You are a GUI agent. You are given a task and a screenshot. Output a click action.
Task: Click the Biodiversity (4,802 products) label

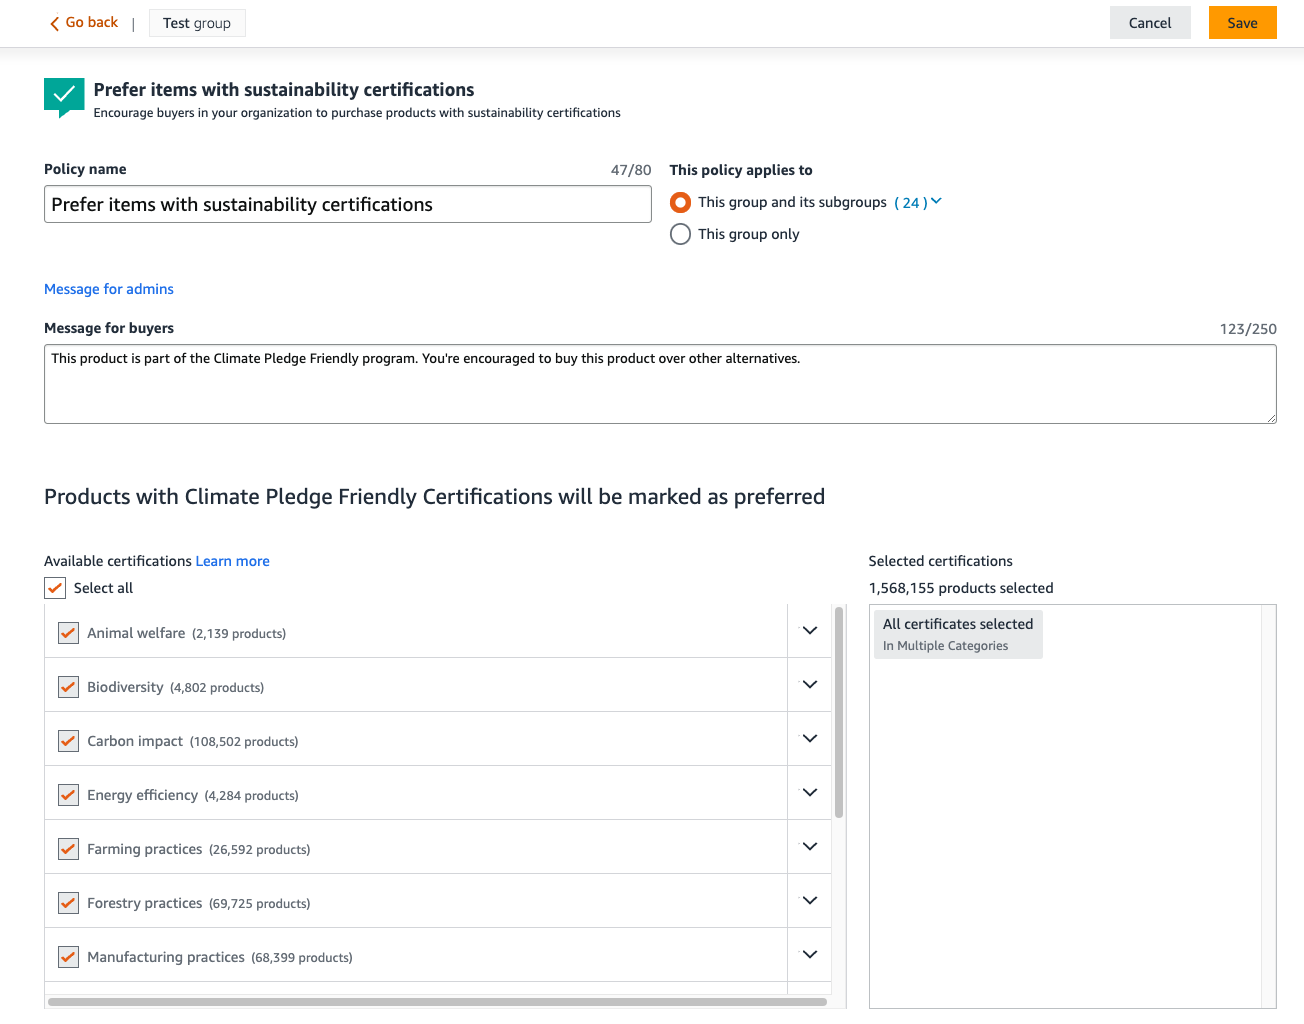click(176, 687)
